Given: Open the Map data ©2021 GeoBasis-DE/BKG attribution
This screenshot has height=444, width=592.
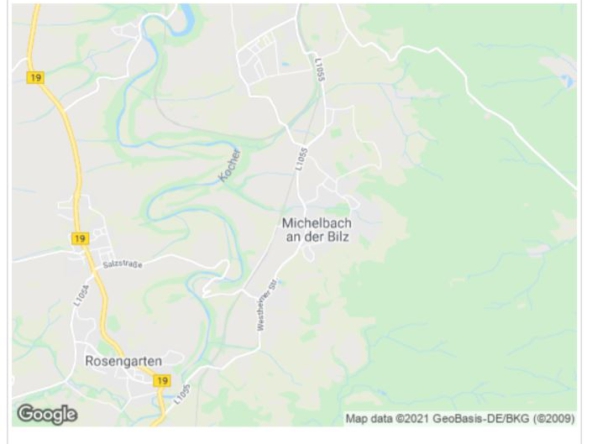Looking at the screenshot, I should point(460,419).
